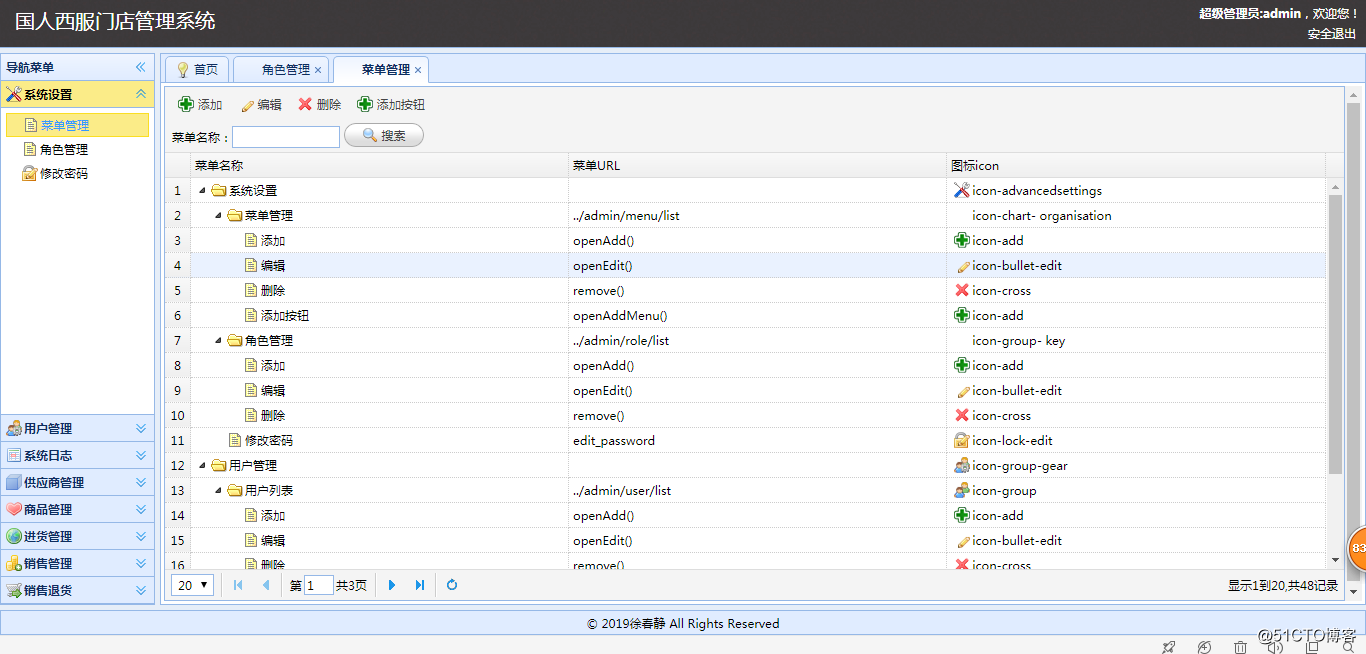Go to the last page
1366x654 pixels.
[420, 585]
